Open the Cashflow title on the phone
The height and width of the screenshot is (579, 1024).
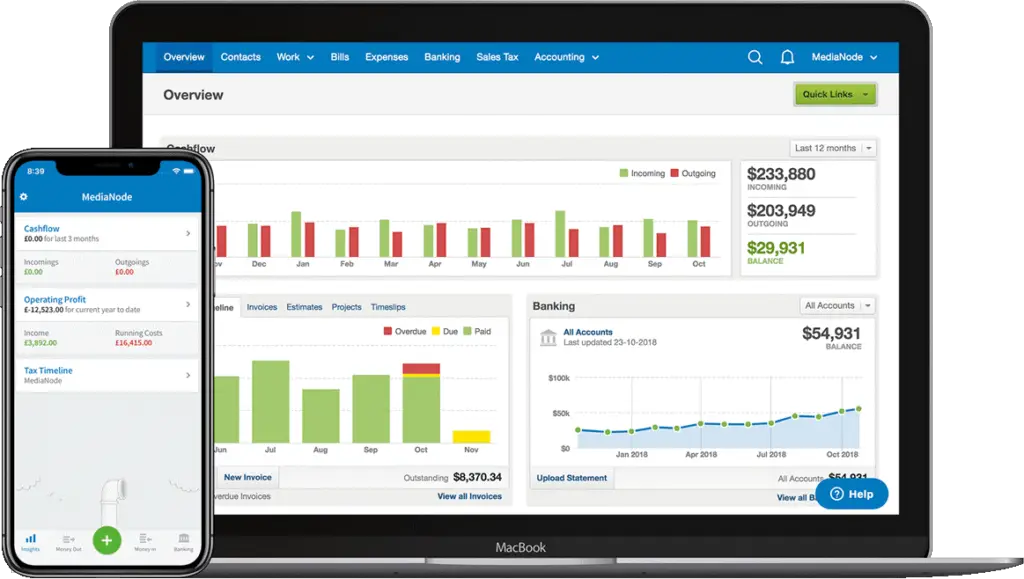42,228
